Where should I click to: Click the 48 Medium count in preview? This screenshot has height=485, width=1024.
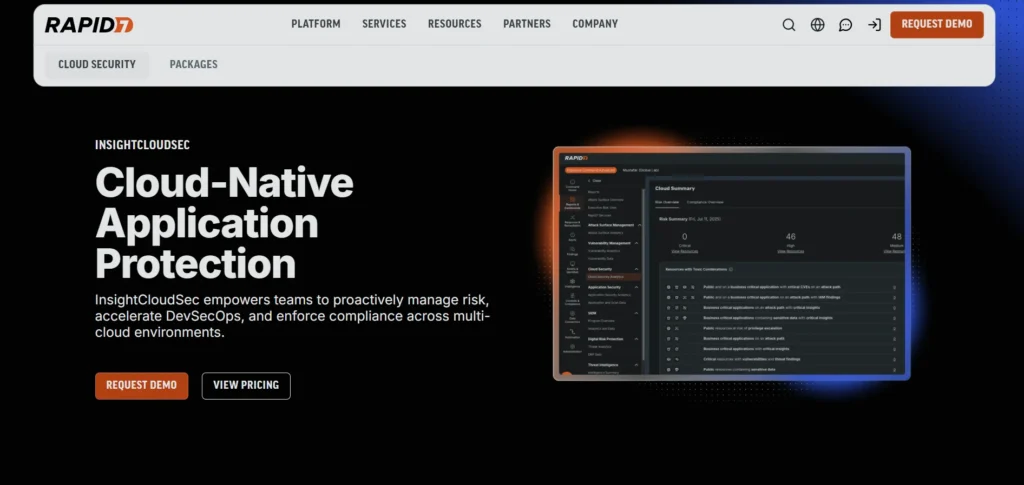tap(897, 237)
